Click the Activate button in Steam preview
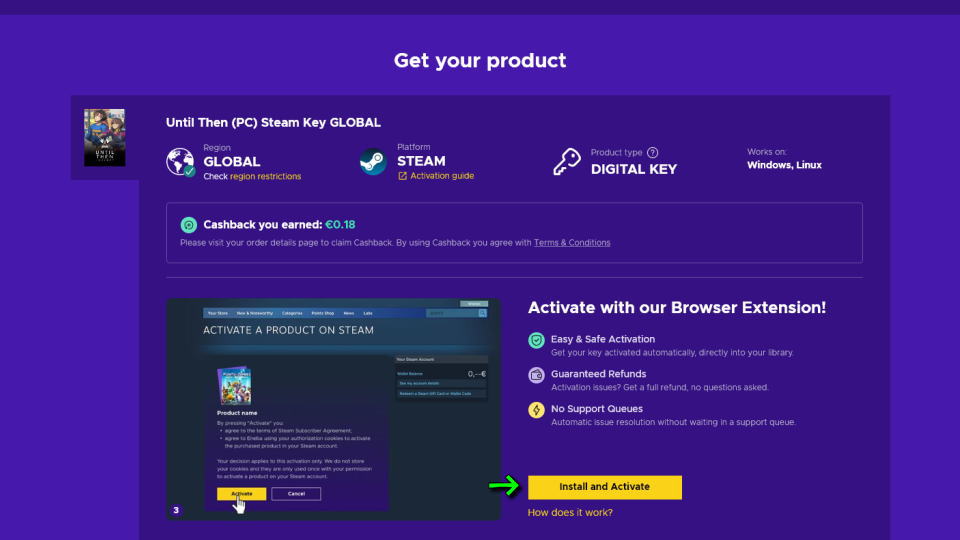960x540 pixels. pyautogui.click(x=241, y=493)
